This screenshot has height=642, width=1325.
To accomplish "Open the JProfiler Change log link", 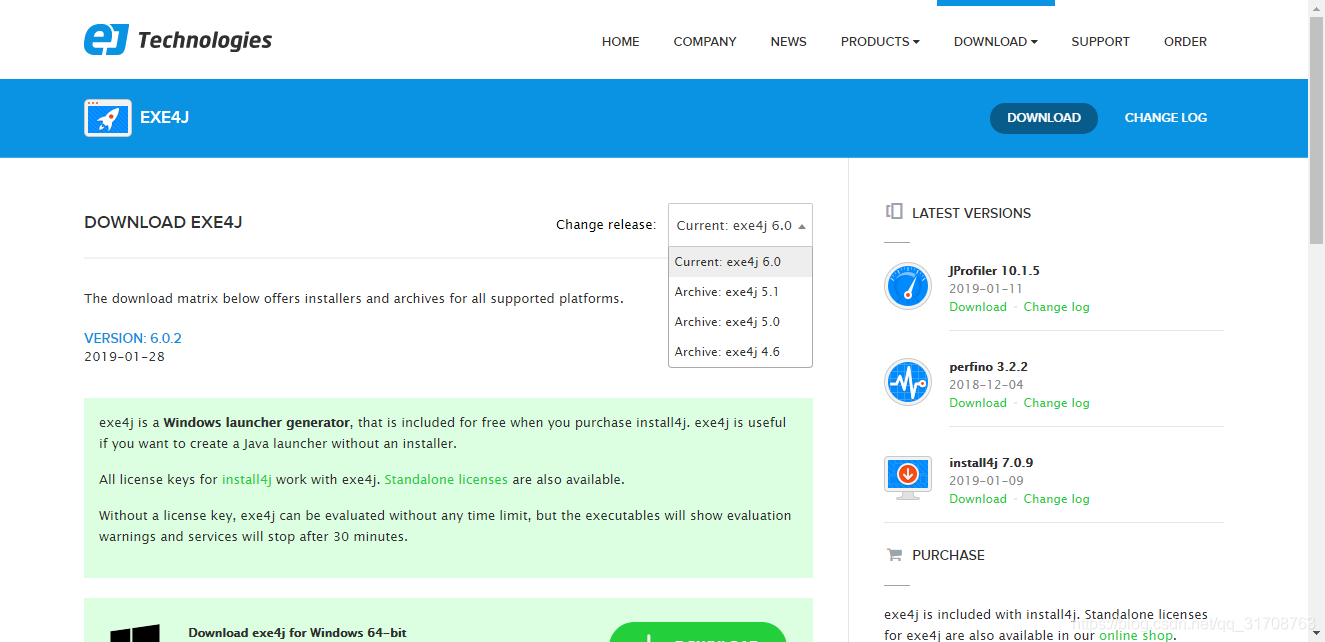I will [x=1057, y=307].
